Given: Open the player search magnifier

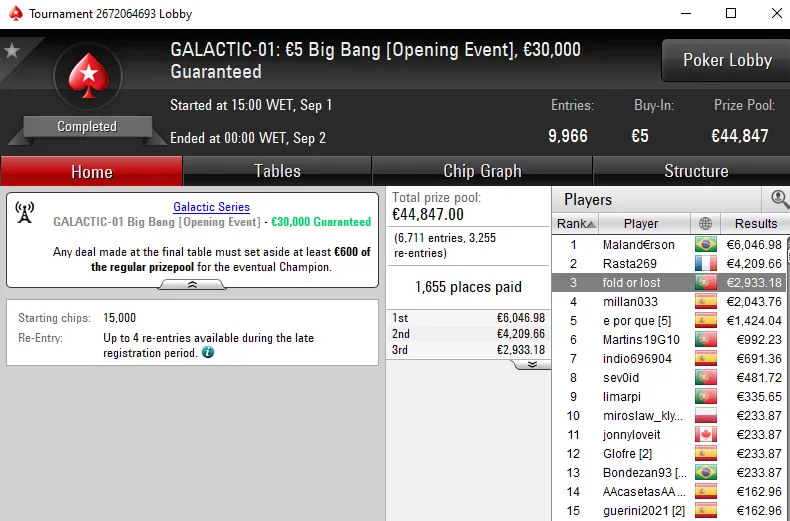Looking at the screenshot, I should click(779, 199).
